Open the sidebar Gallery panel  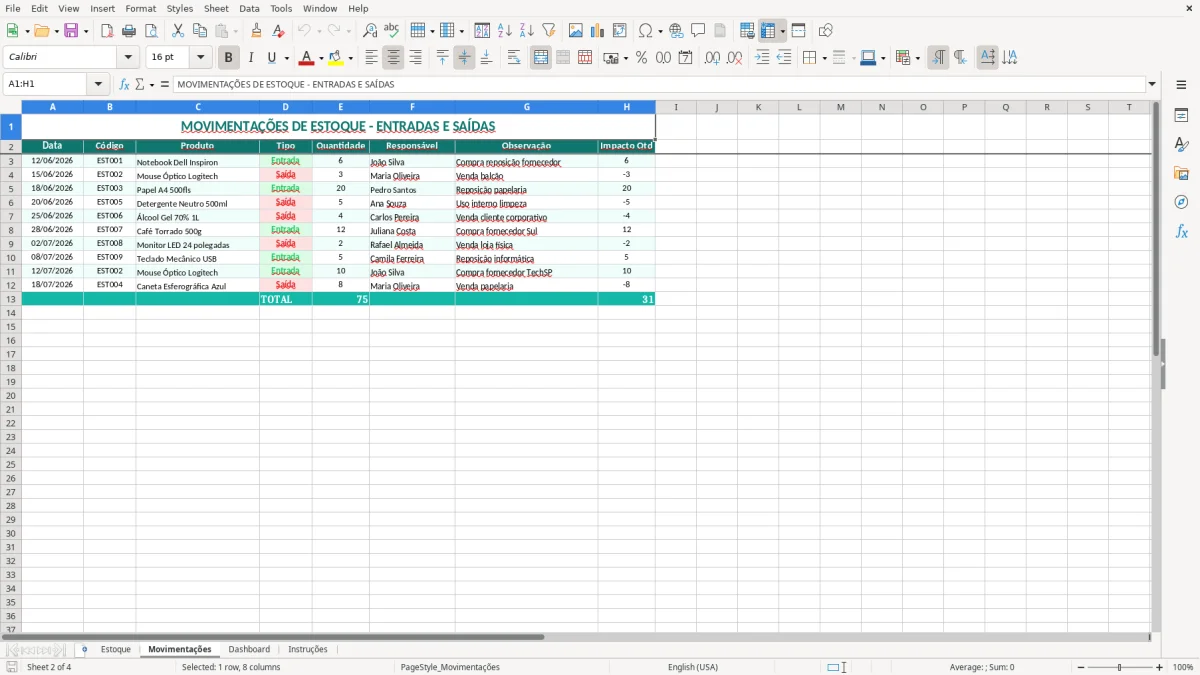(1181, 173)
